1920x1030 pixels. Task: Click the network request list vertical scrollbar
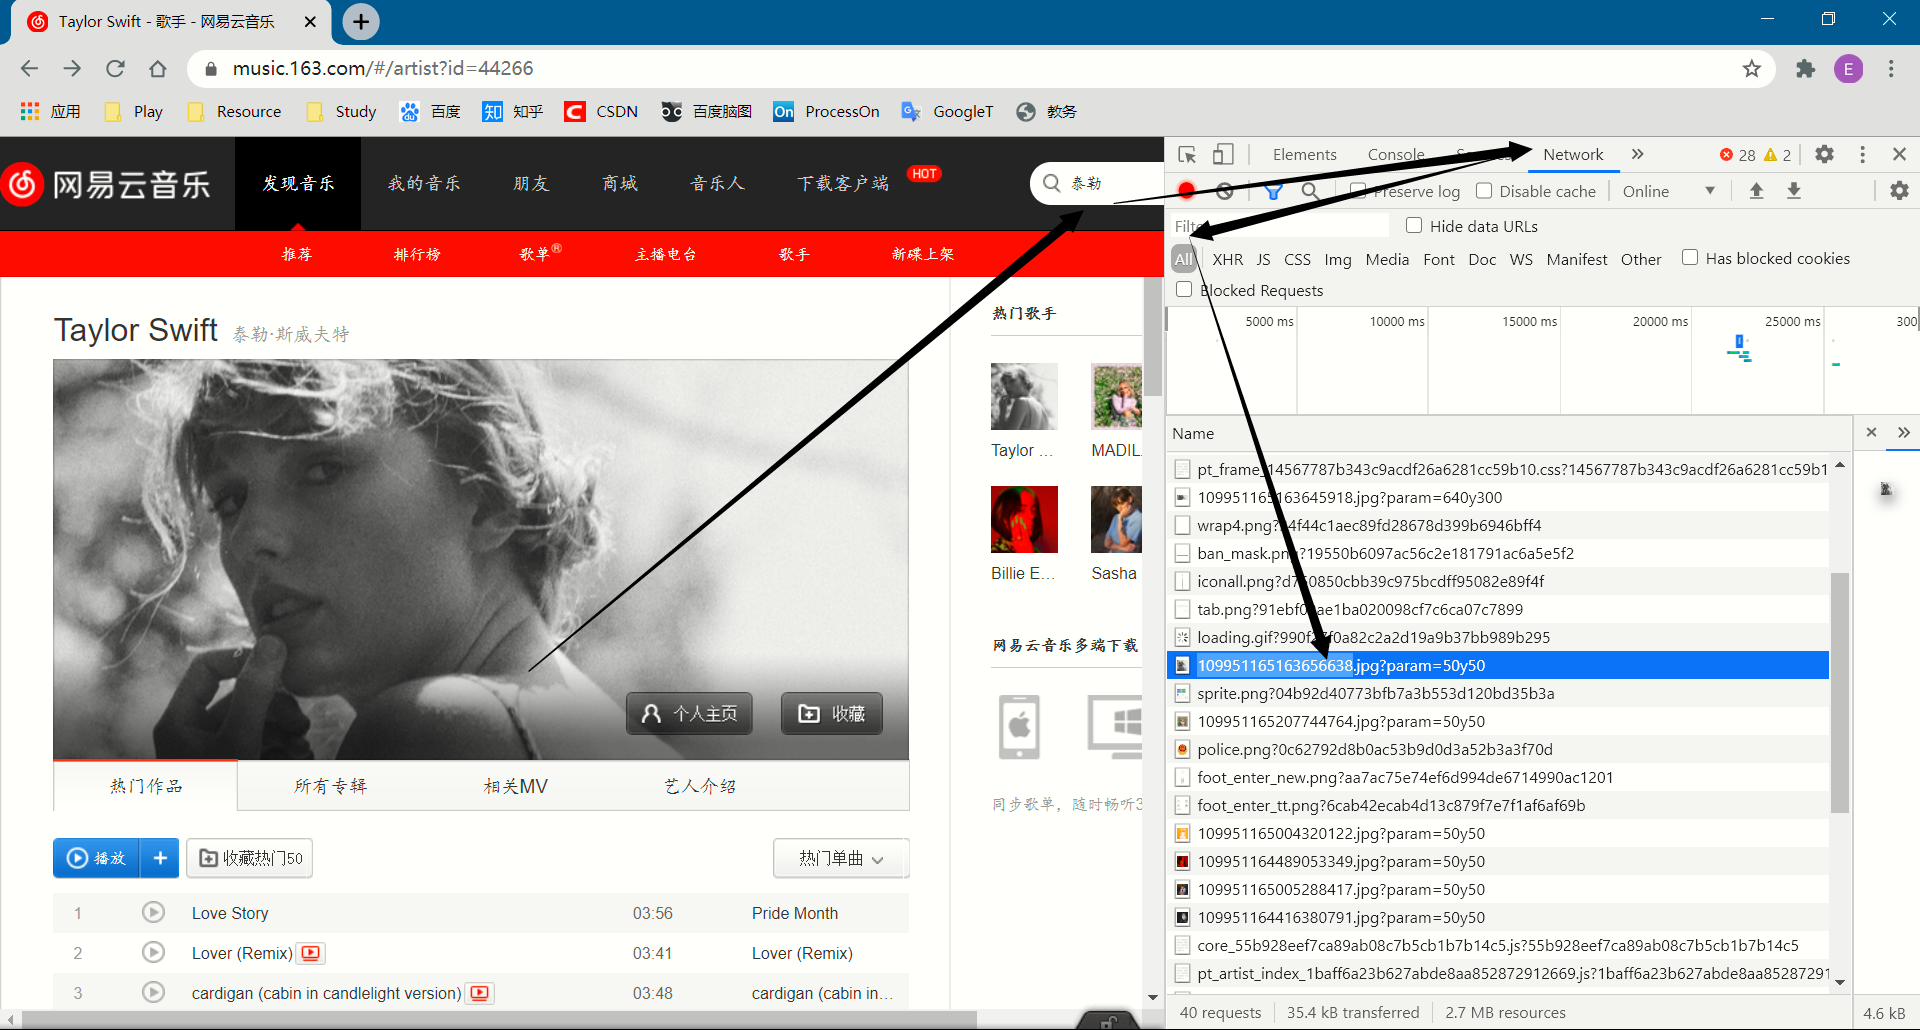[1839, 692]
